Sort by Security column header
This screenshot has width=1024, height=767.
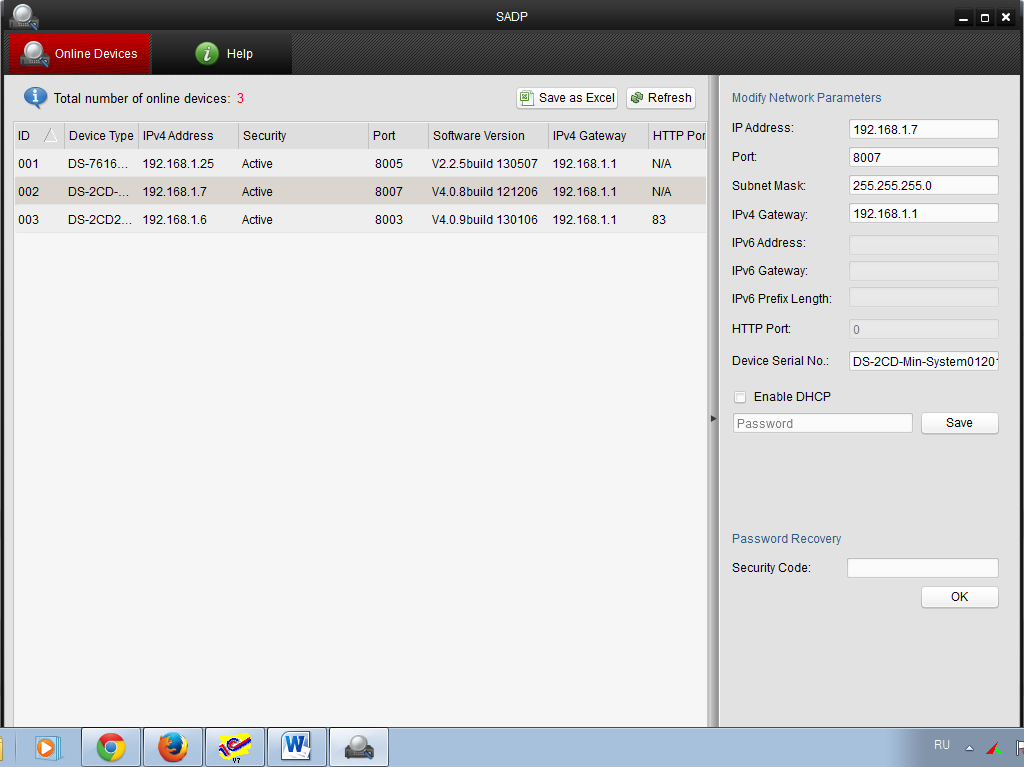coord(303,135)
